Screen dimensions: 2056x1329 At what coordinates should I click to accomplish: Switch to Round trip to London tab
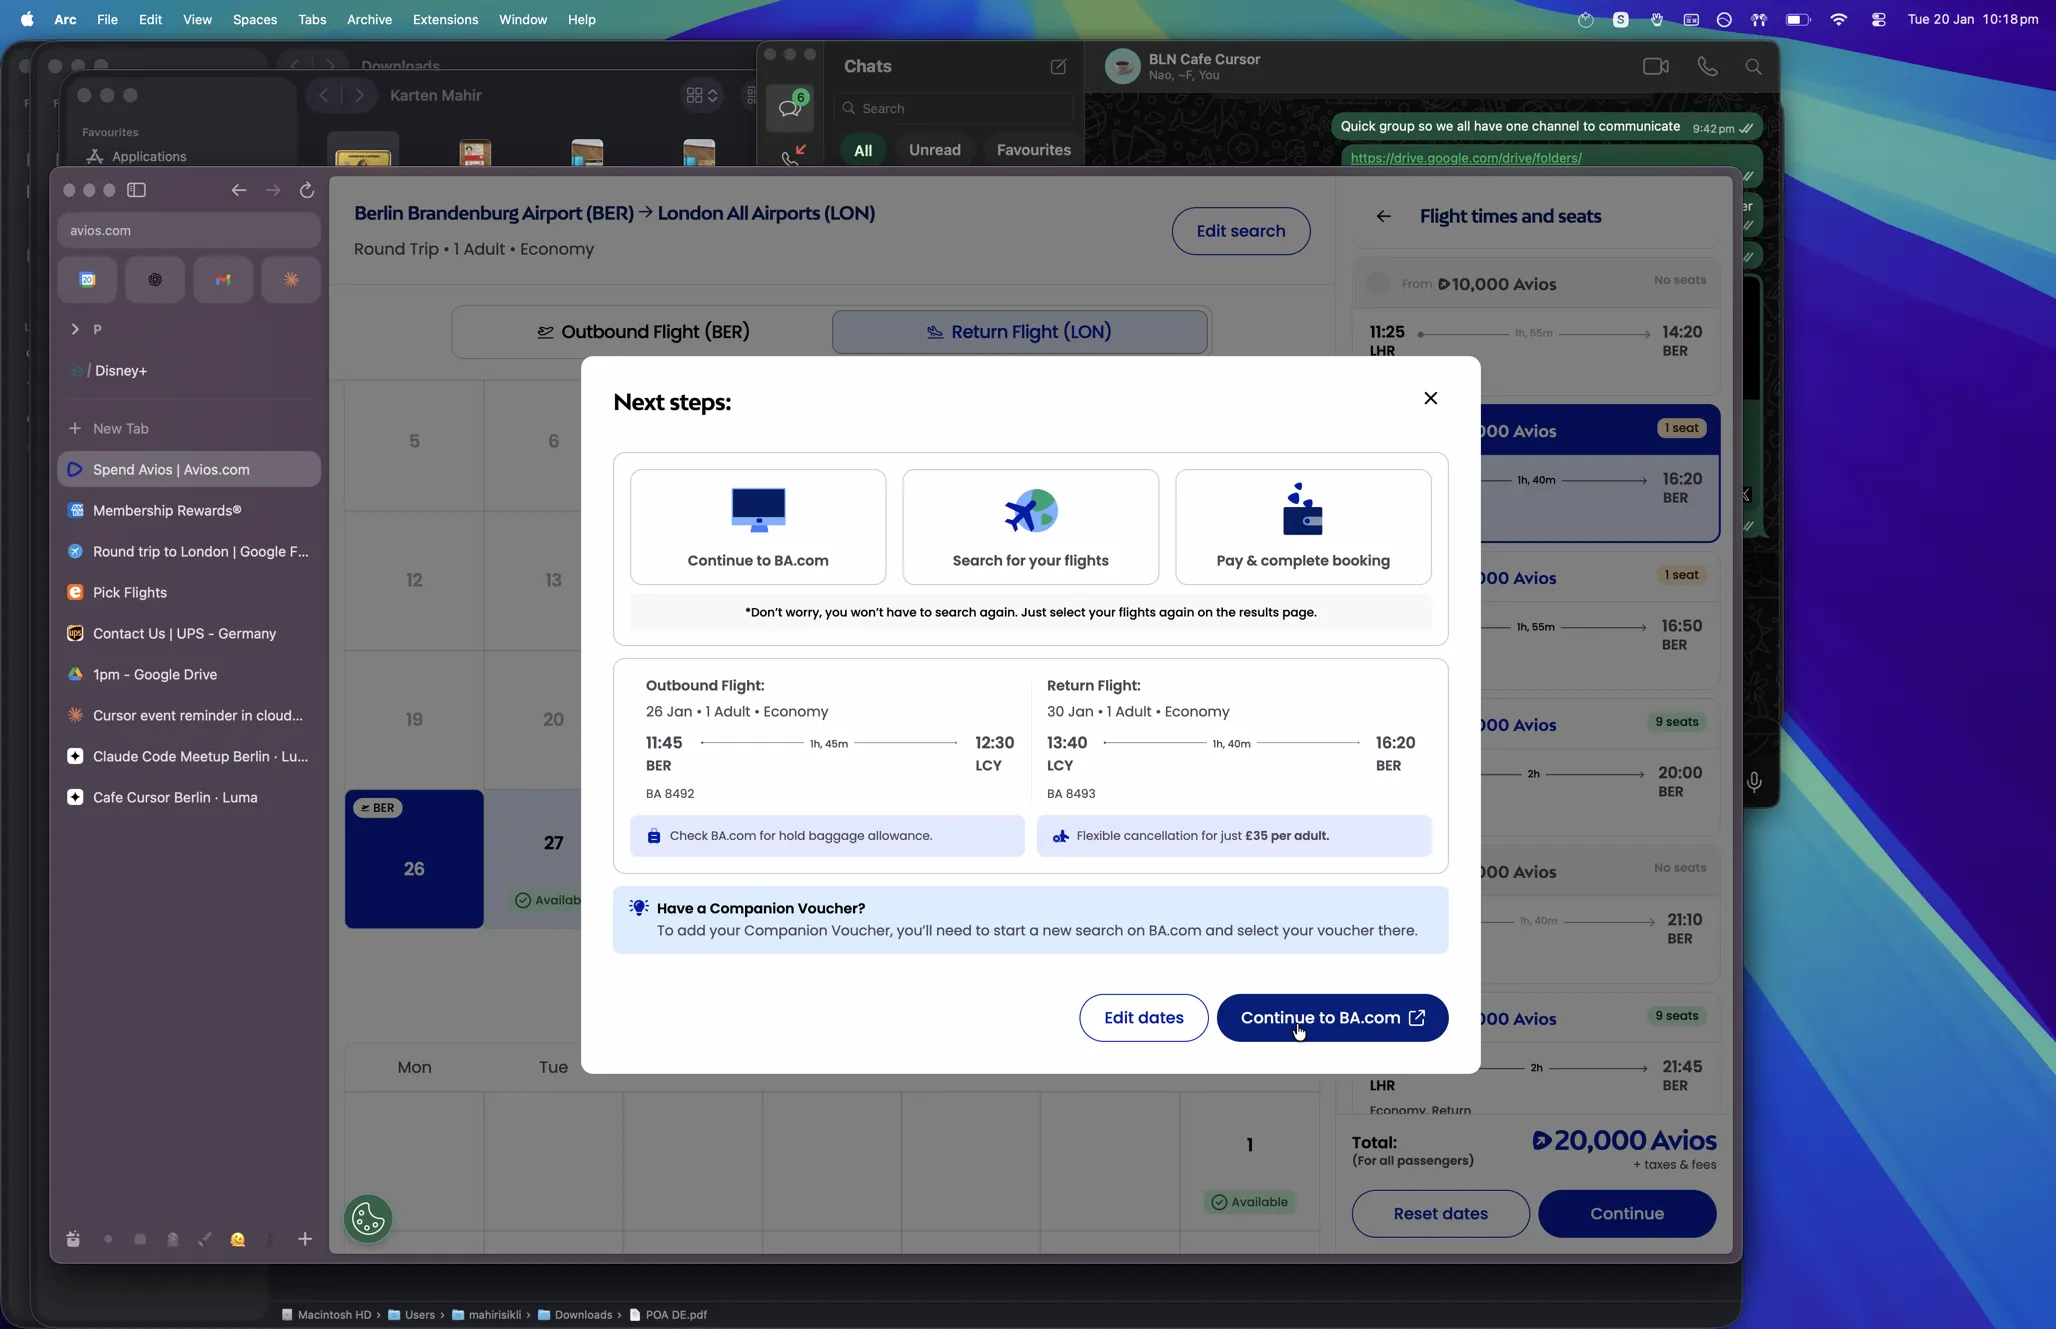click(x=189, y=552)
